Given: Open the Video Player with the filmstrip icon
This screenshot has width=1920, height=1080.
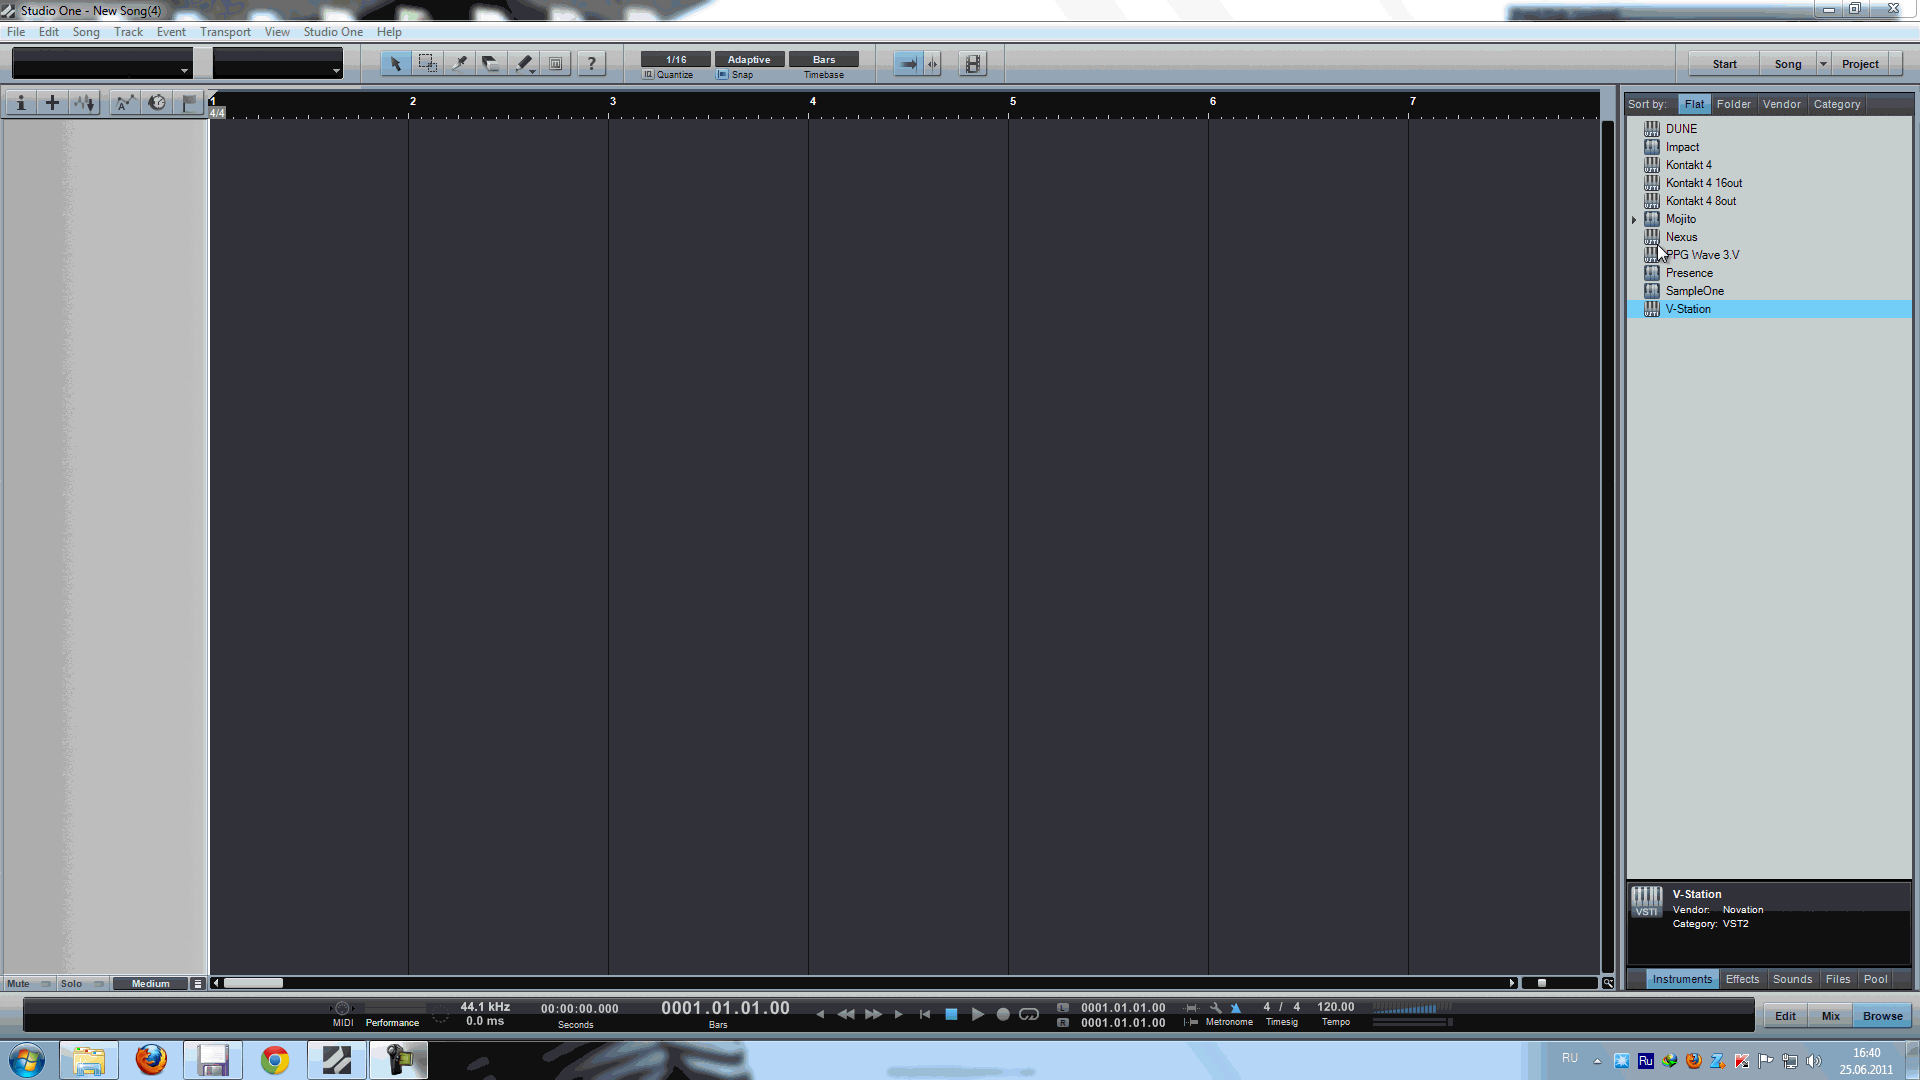Looking at the screenshot, I should click(x=972, y=64).
